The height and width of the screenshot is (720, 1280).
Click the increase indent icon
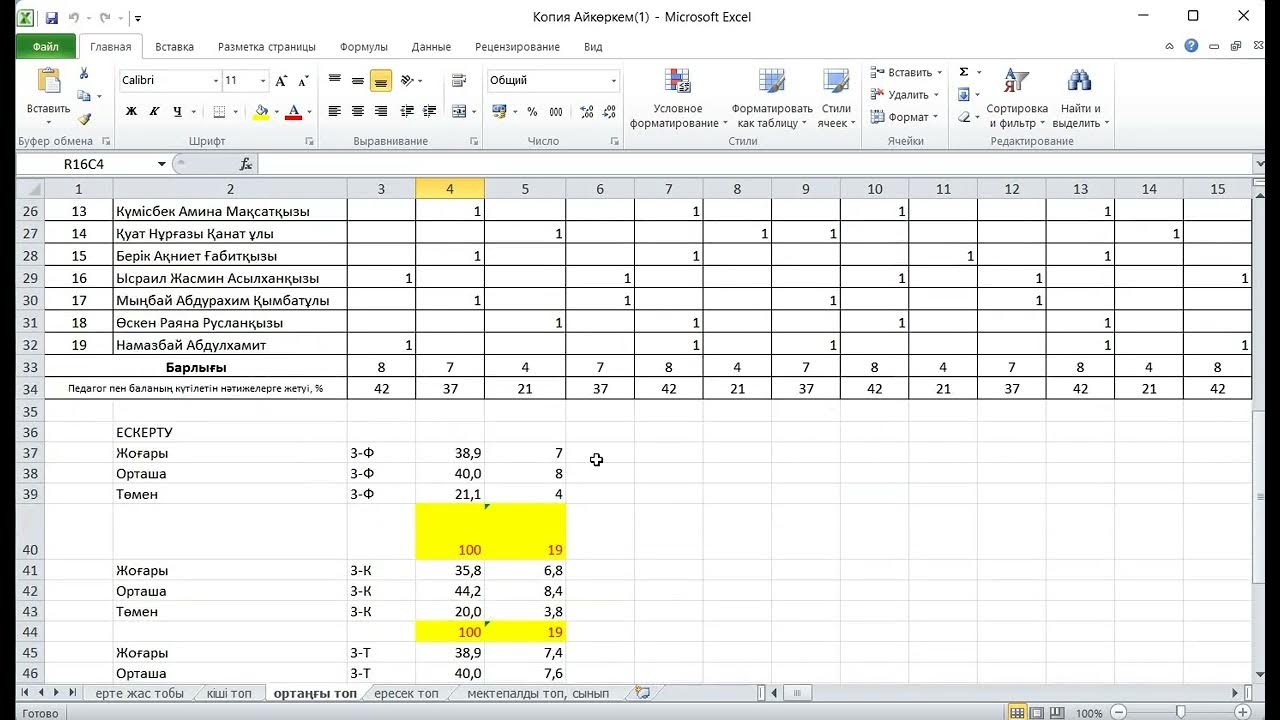[430, 112]
